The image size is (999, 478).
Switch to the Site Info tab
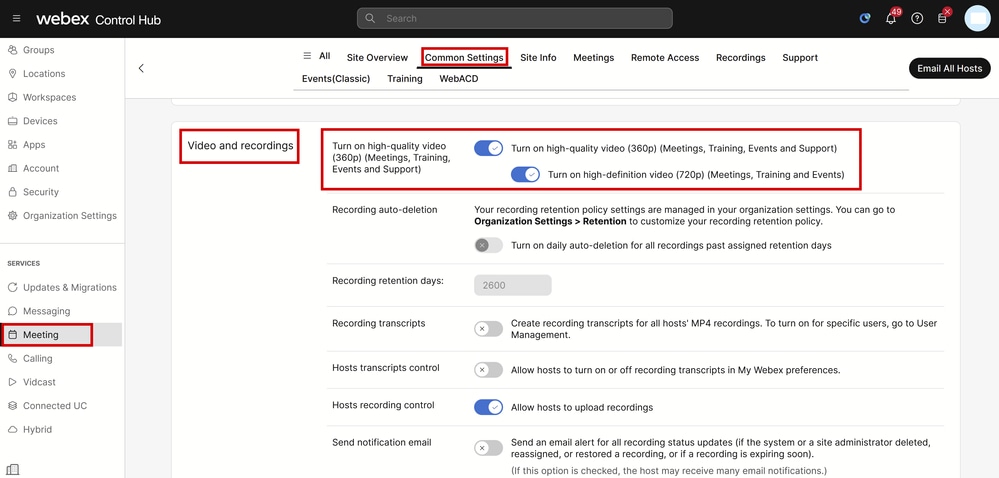click(538, 57)
